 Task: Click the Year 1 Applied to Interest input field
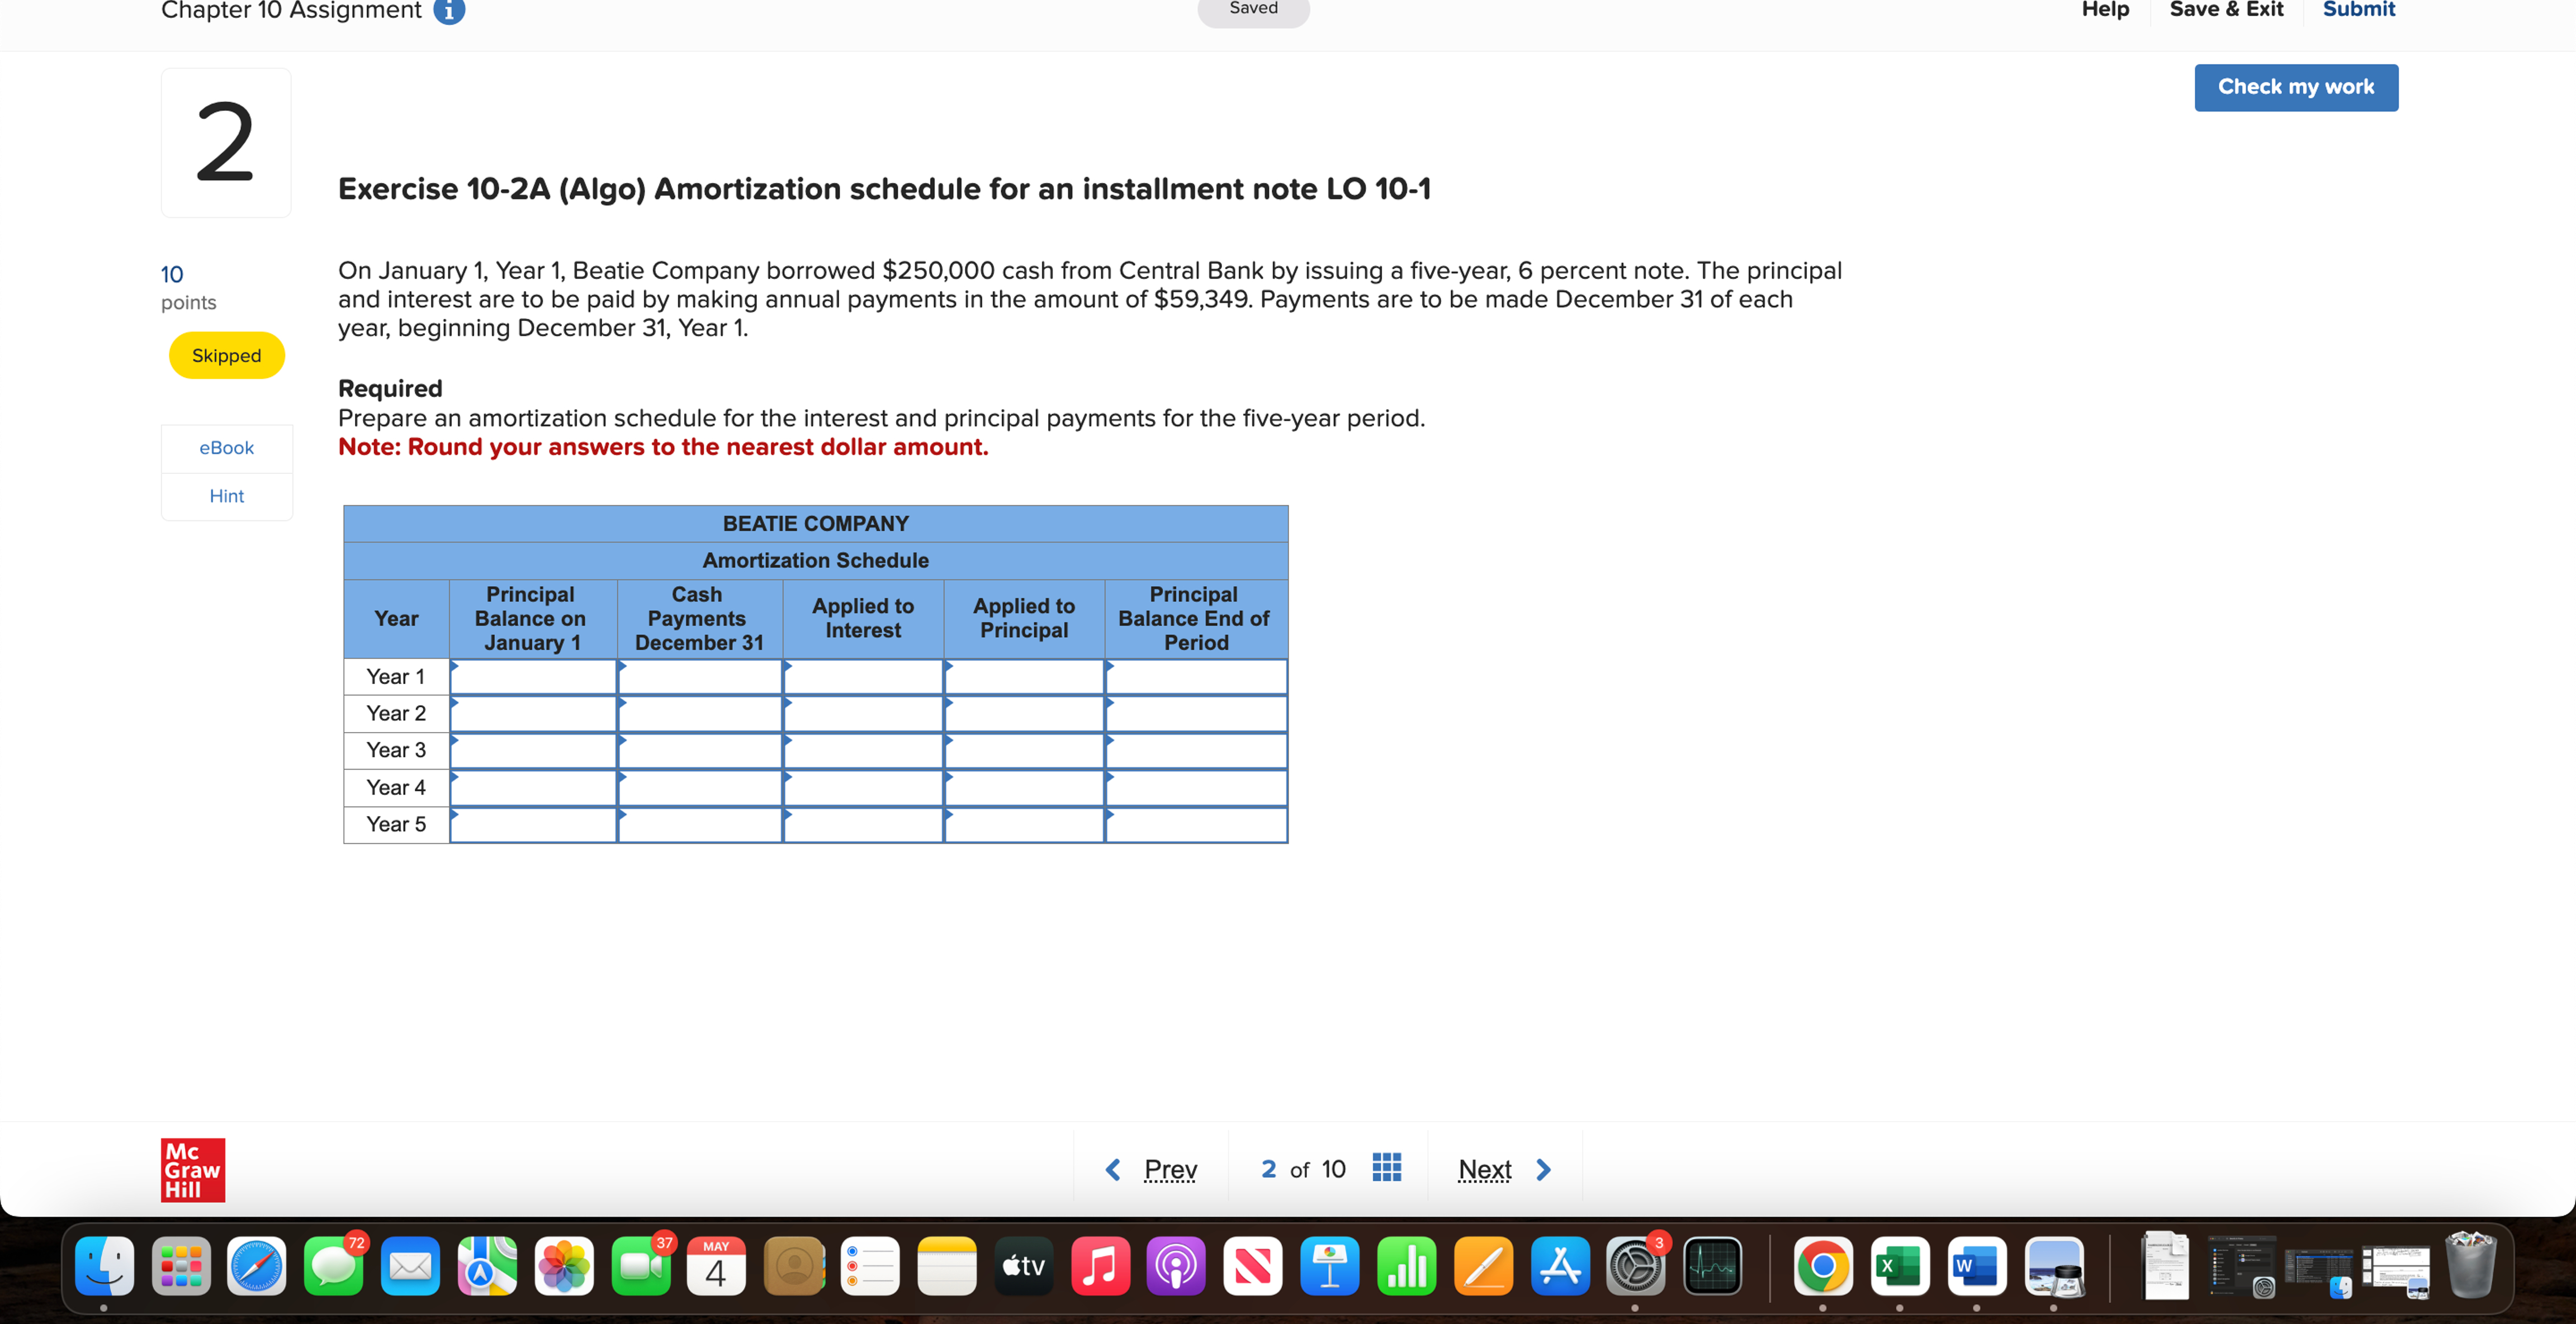click(x=863, y=677)
